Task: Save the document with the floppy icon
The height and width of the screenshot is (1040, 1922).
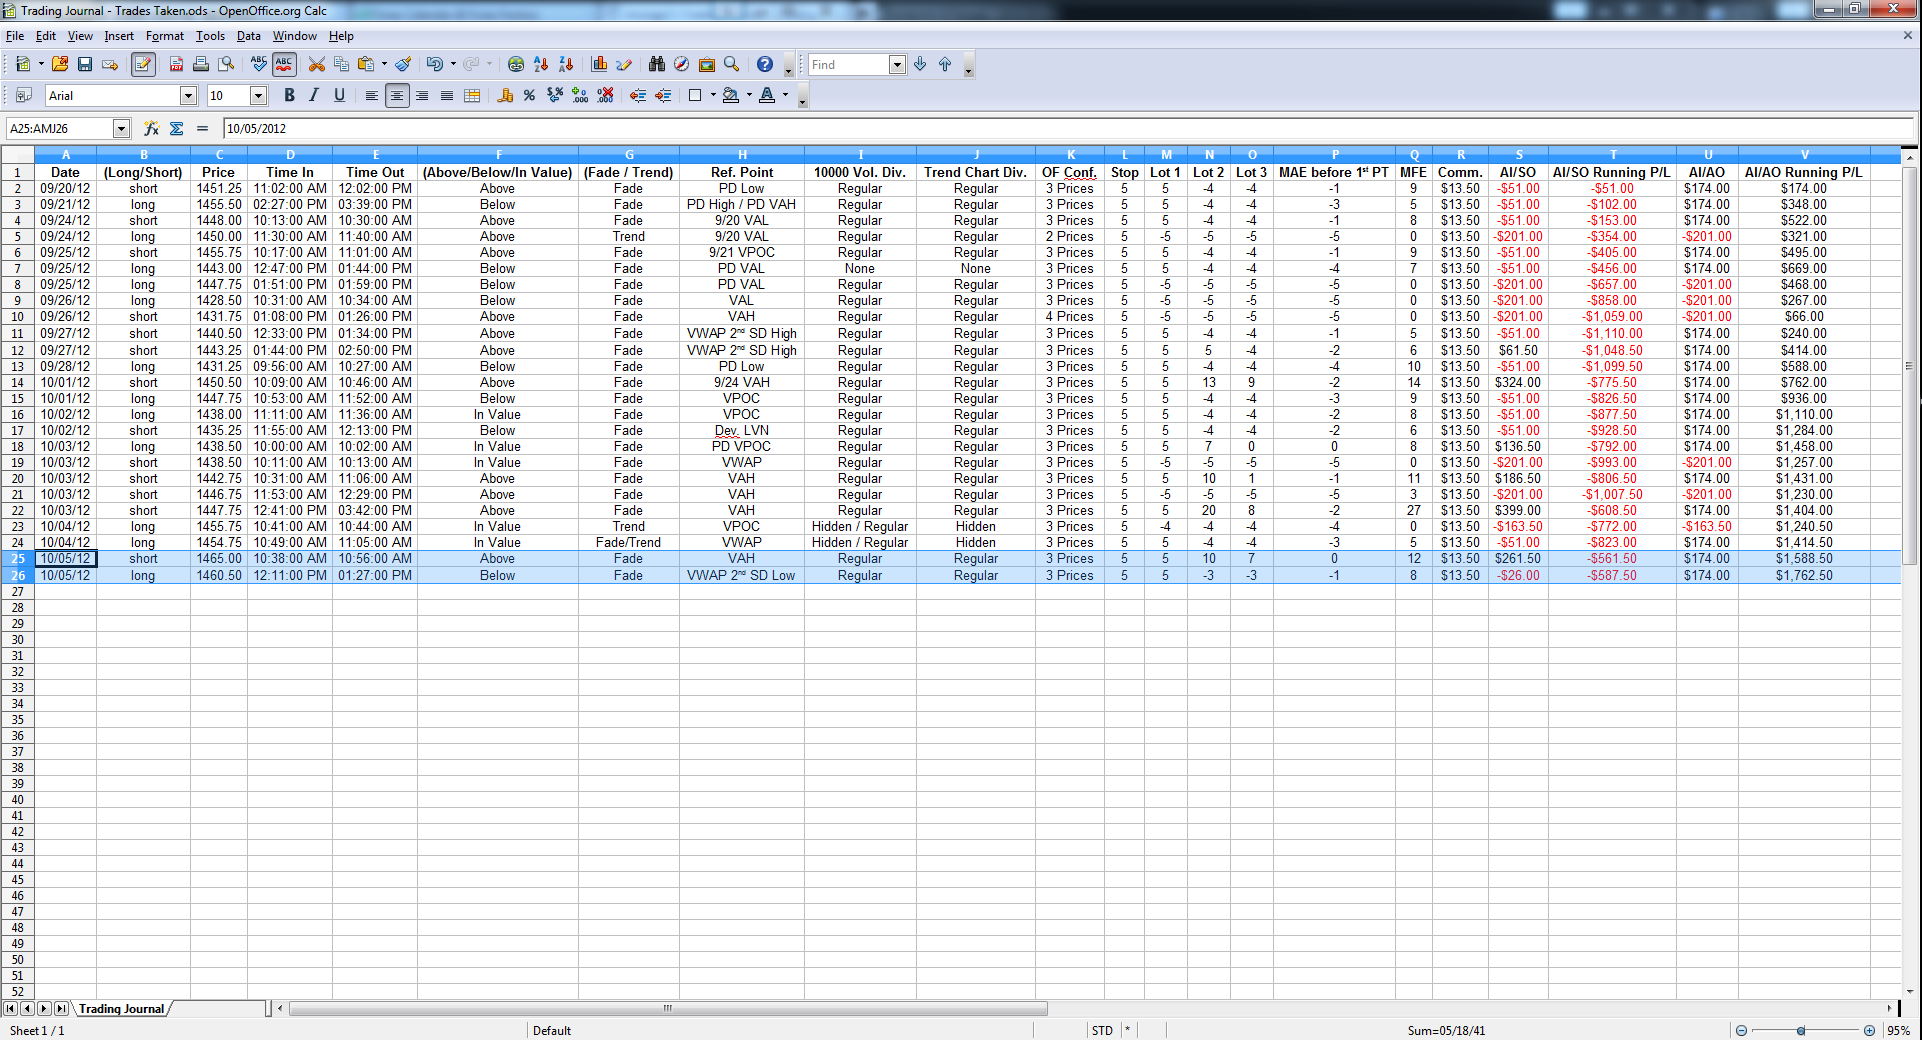Action: [85, 64]
